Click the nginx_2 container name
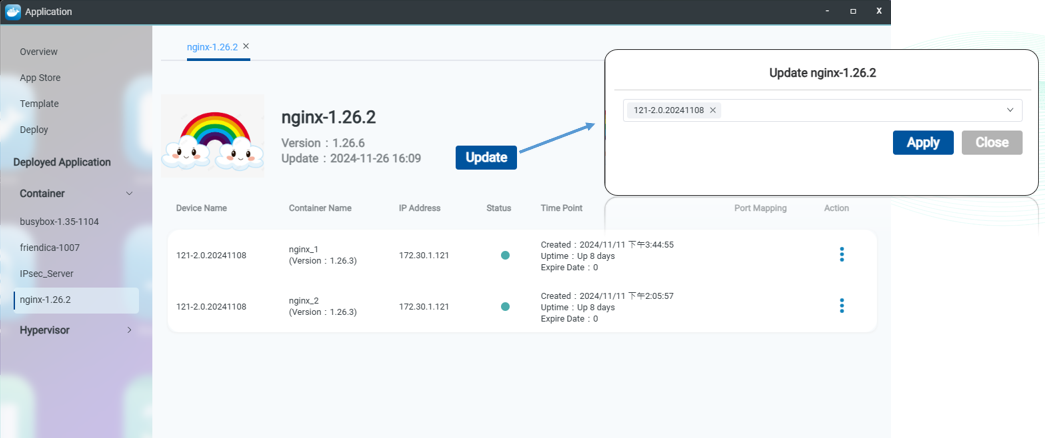 [x=304, y=301]
